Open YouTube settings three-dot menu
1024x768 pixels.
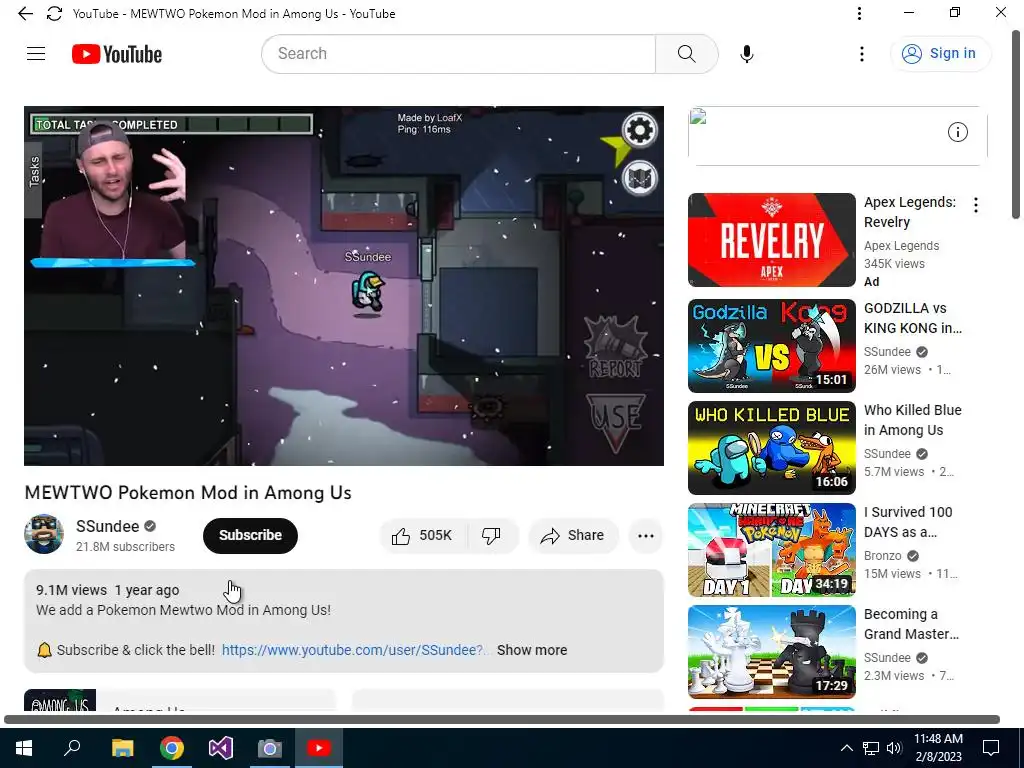coord(862,54)
